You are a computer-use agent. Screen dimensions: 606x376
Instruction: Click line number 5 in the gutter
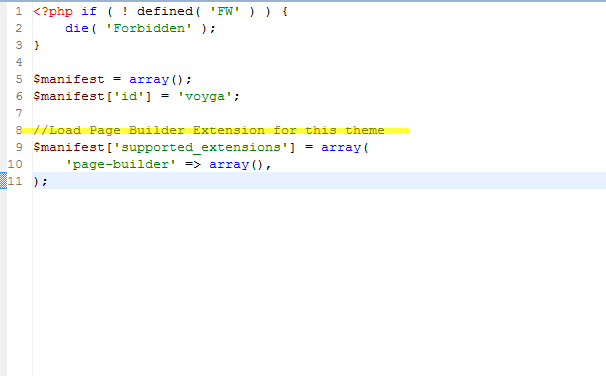click(19, 79)
